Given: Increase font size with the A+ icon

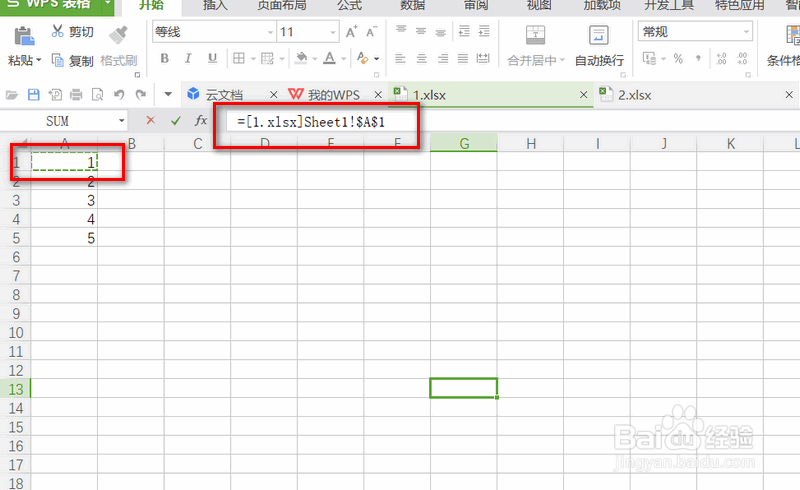Looking at the screenshot, I should click(352, 32).
